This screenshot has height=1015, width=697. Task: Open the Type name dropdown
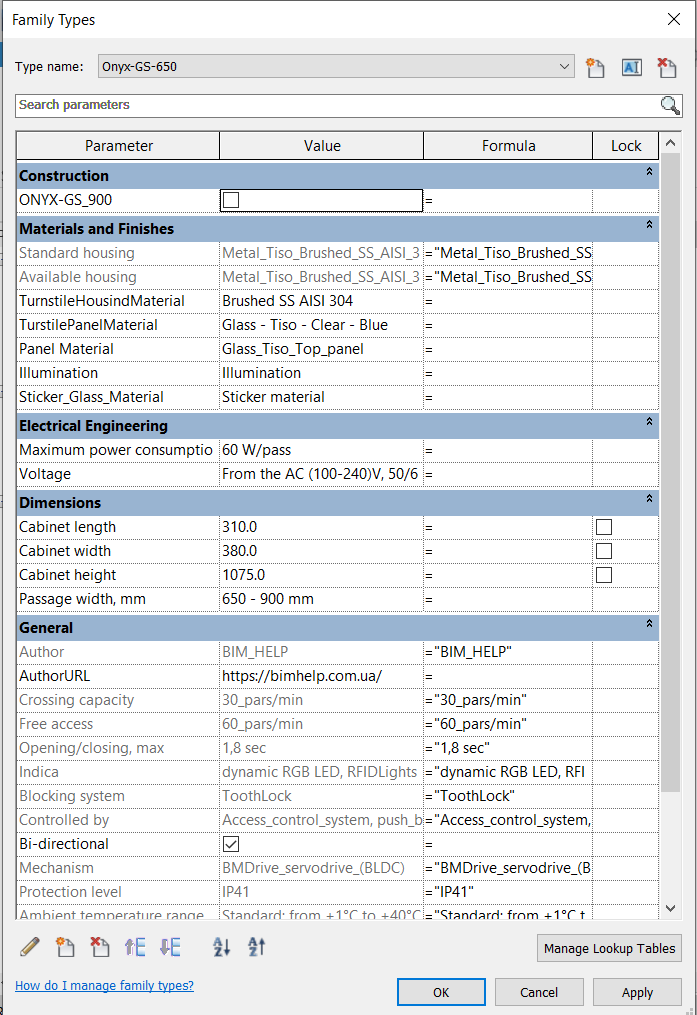(x=565, y=67)
